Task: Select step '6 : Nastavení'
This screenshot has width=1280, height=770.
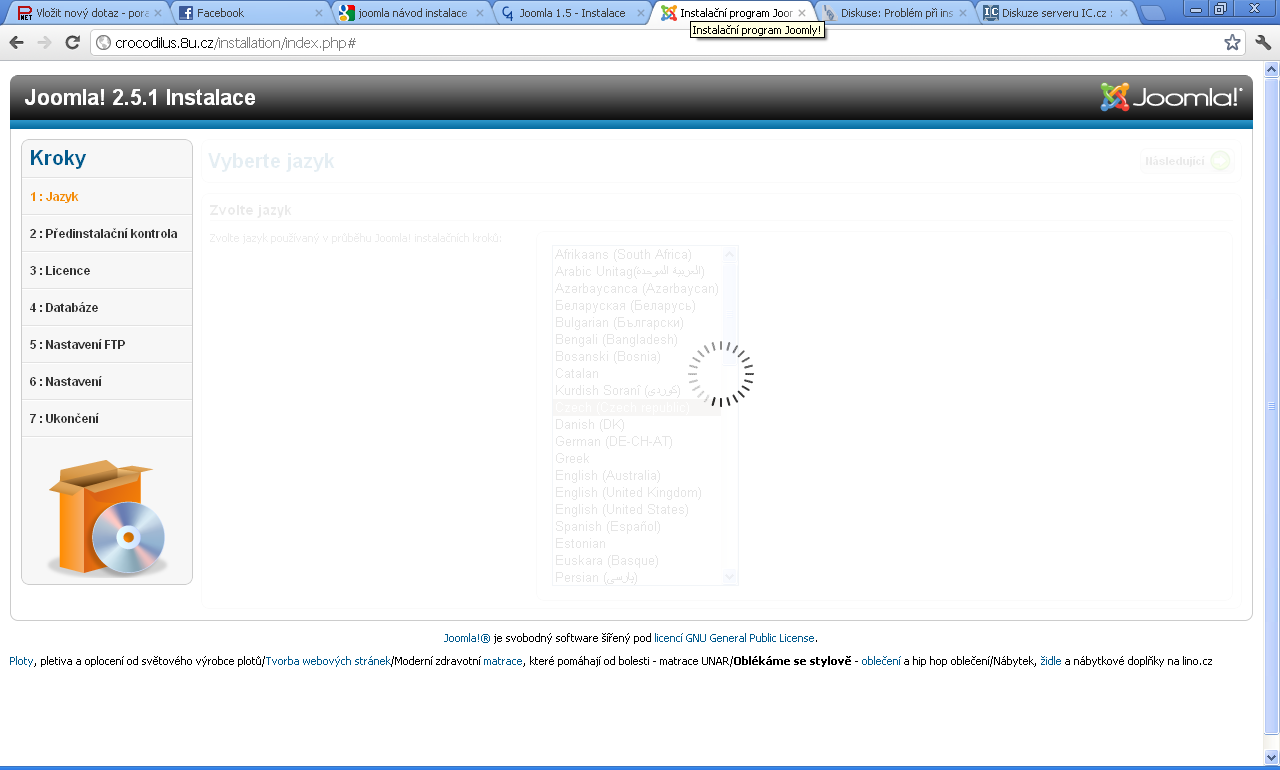Action: click(x=107, y=382)
